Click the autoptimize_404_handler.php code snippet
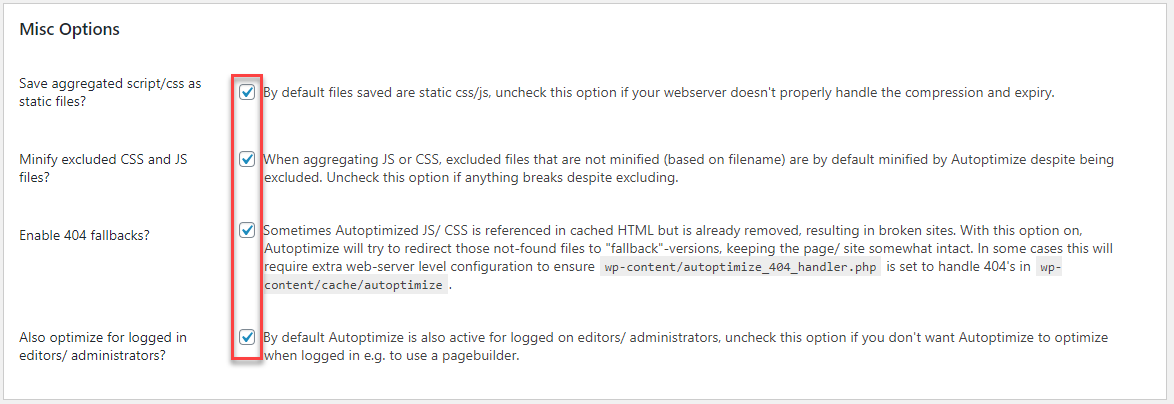This screenshot has height=404, width=1174. (x=740, y=268)
